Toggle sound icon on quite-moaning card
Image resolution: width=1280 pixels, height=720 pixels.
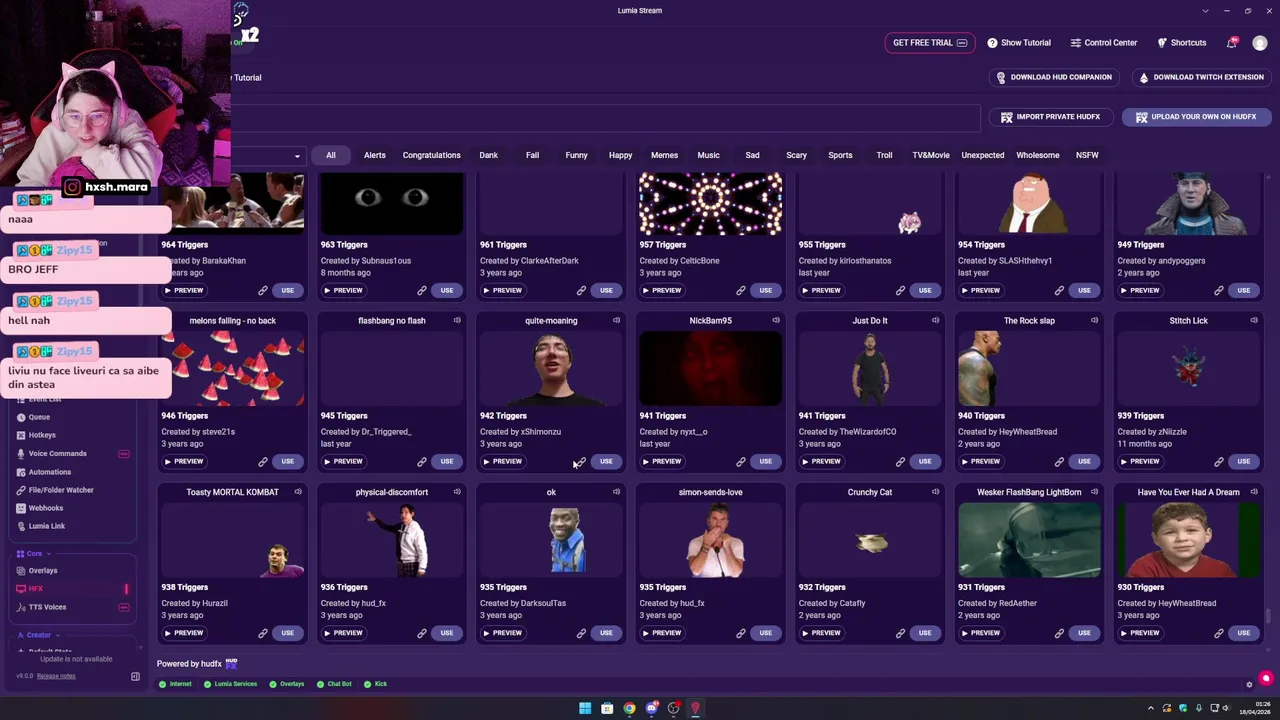tap(616, 321)
